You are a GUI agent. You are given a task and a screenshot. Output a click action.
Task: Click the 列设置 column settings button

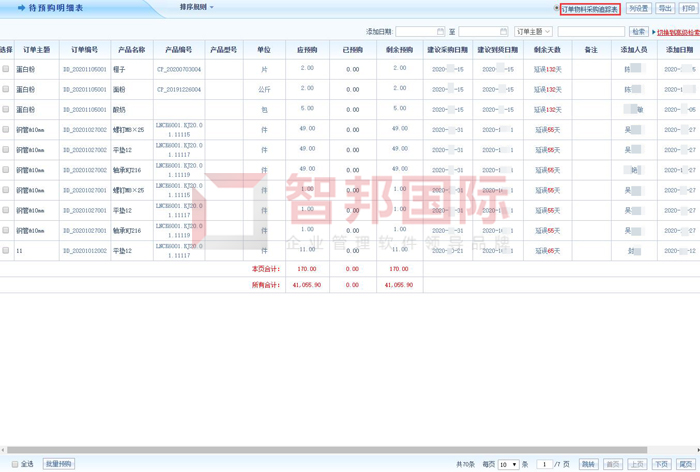639,9
